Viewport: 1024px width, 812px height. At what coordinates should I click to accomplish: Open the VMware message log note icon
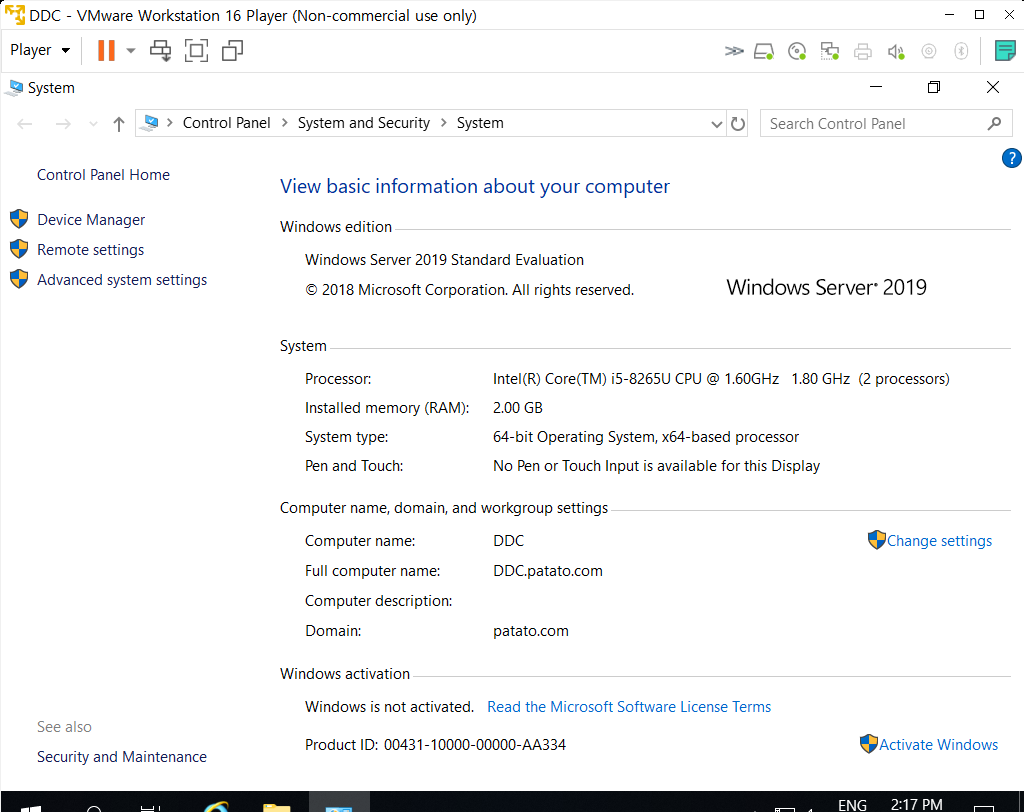click(1005, 50)
